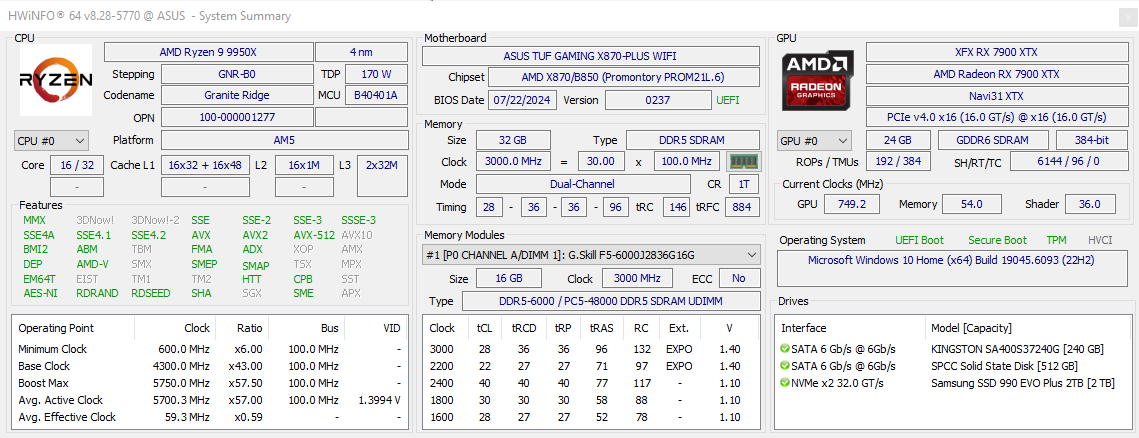This screenshot has width=1139, height=438.
Task: Click the AM5 platform field
Action: [x=284, y=140]
